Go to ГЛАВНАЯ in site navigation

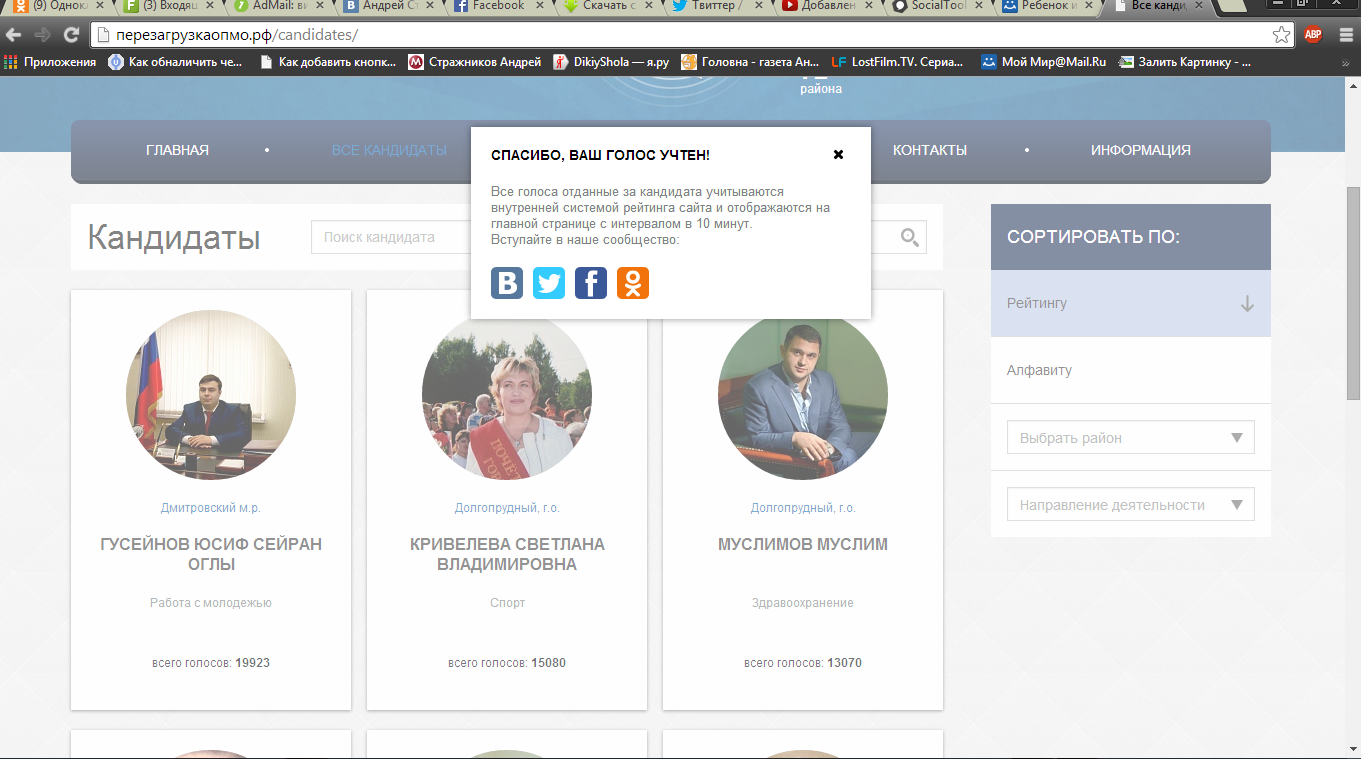click(177, 150)
